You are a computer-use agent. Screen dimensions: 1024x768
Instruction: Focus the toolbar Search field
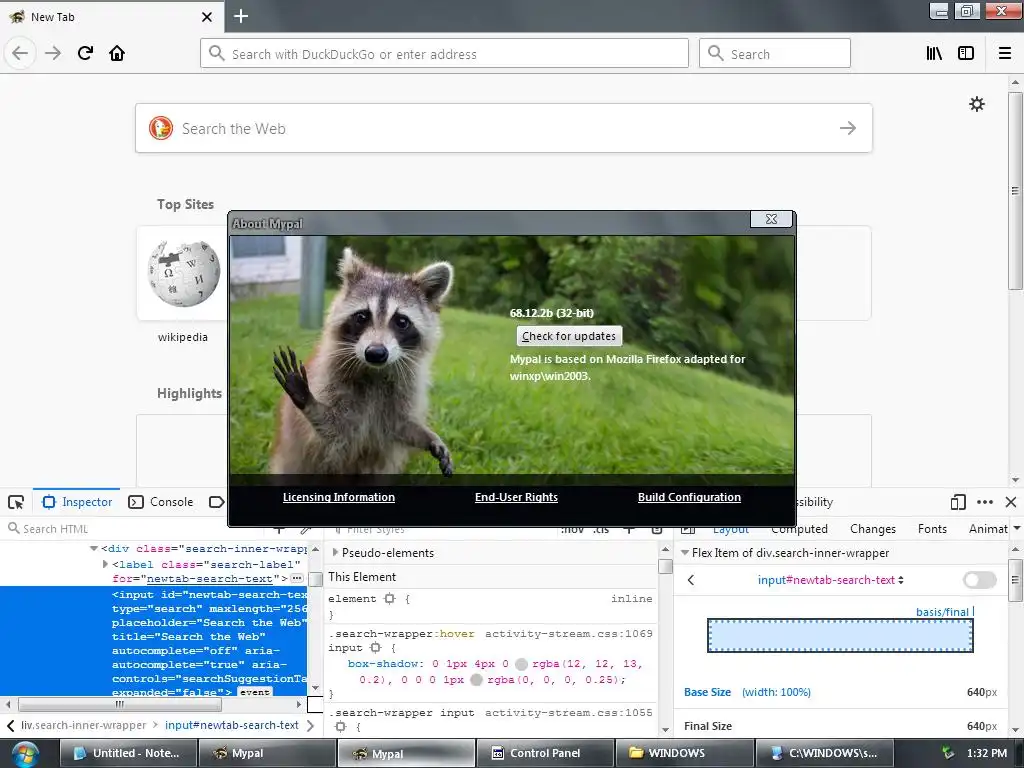775,54
